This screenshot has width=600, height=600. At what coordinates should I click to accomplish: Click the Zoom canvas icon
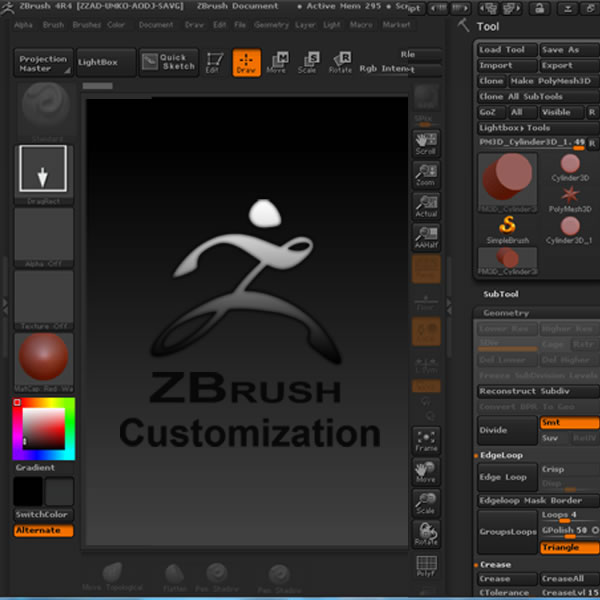pyautogui.click(x=426, y=175)
